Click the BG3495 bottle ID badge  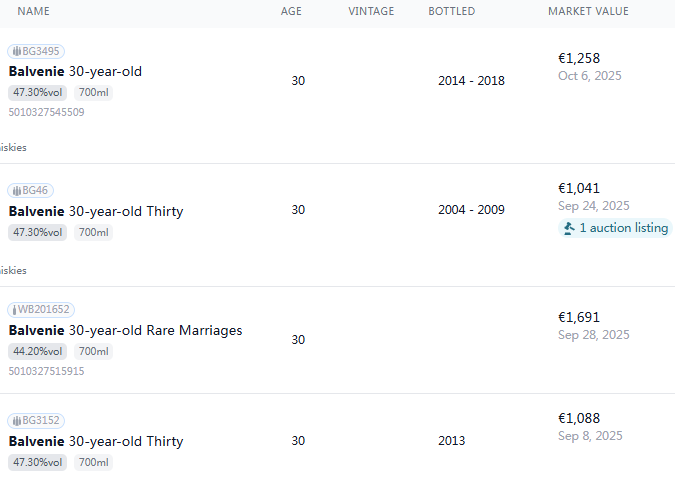coord(36,51)
